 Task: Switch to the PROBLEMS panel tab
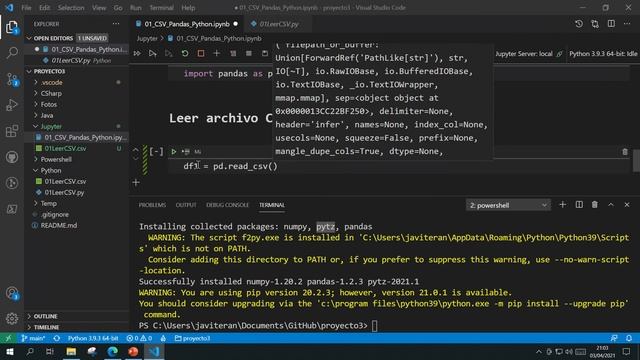pyautogui.click(x=152, y=205)
